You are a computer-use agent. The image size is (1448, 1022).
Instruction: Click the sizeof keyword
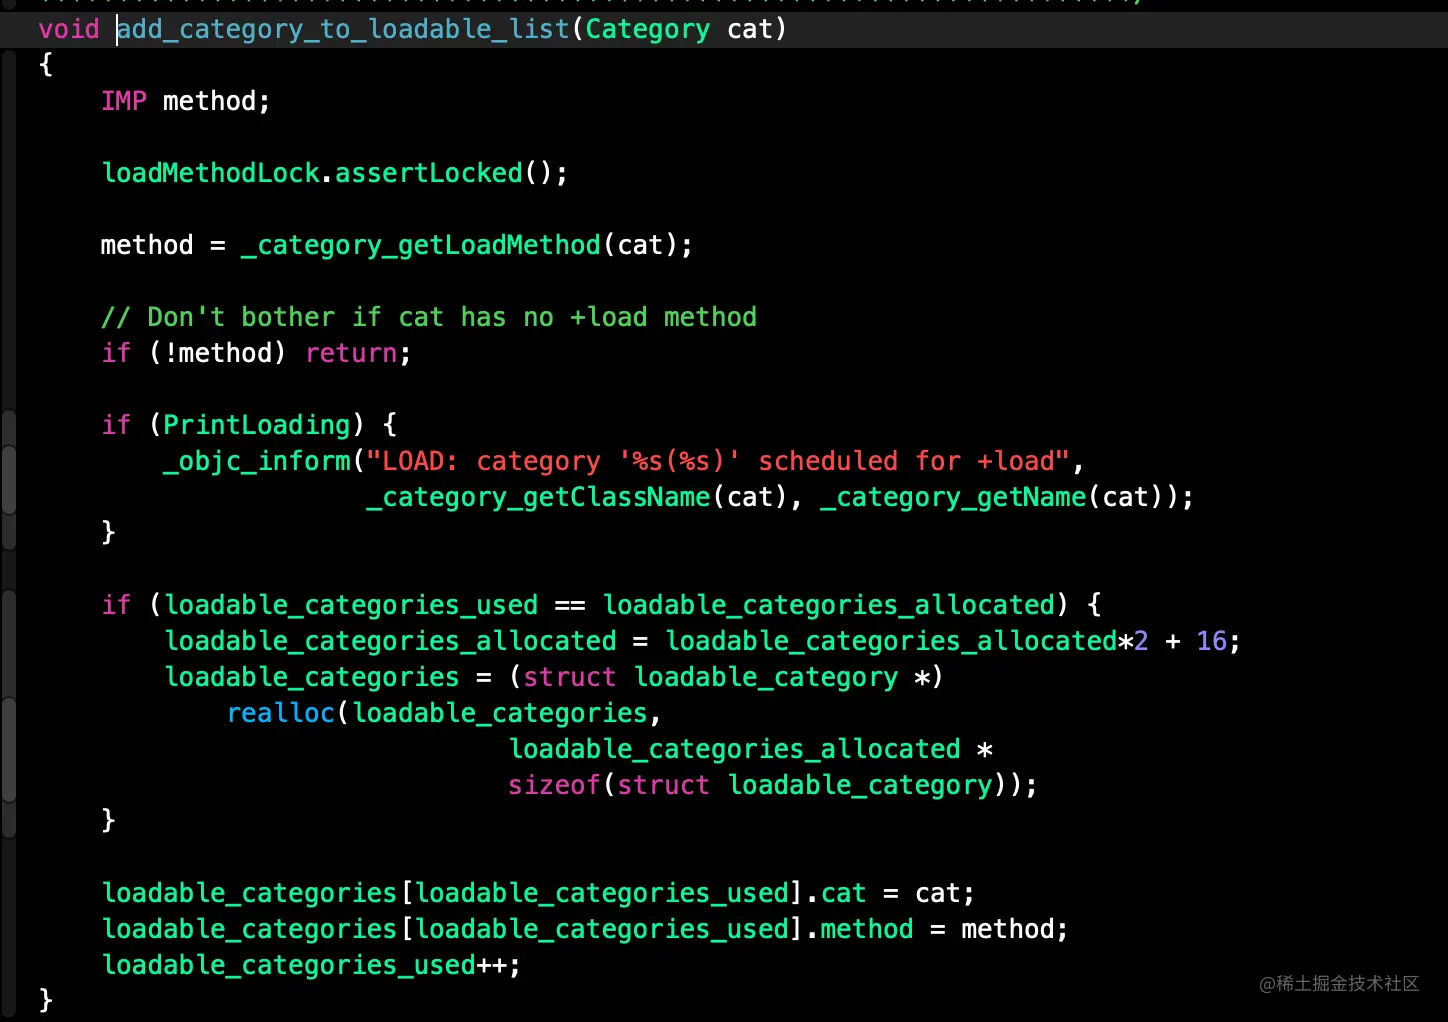pos(554,785)
